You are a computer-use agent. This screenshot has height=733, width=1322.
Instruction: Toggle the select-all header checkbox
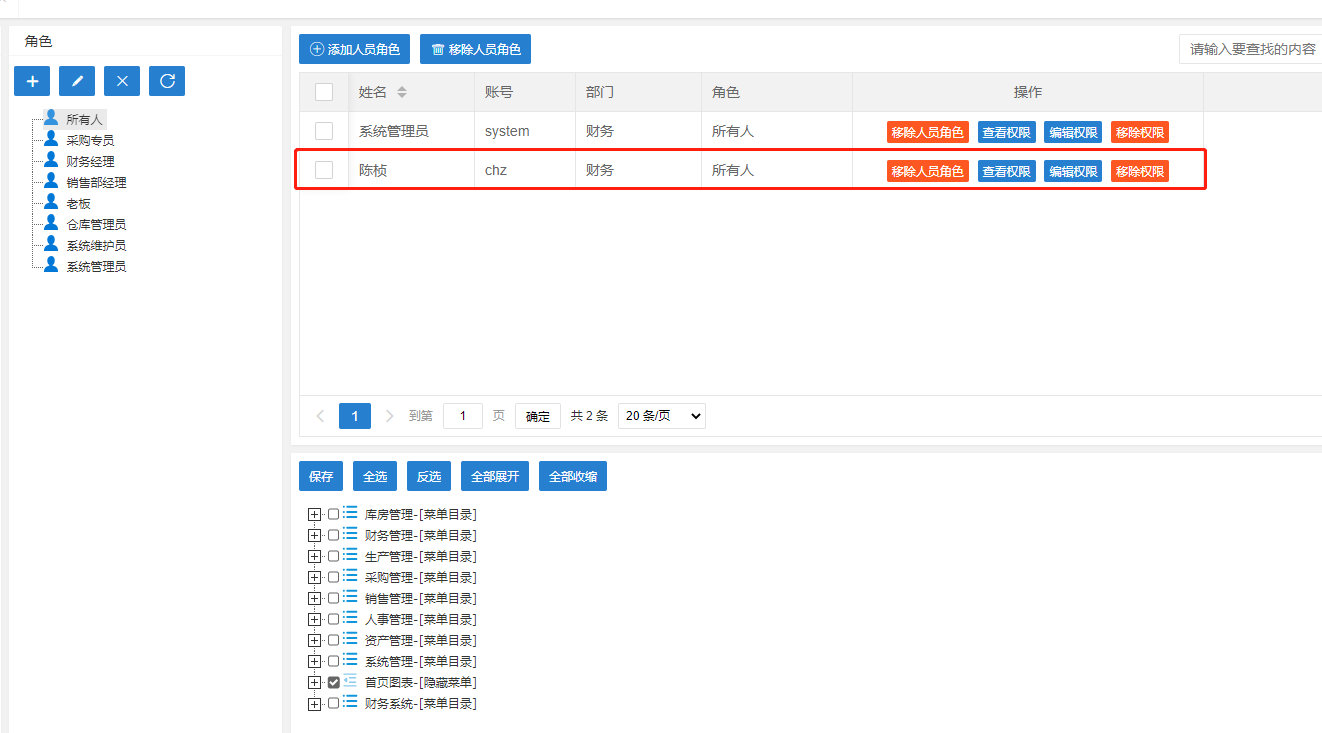click(x=324, y=92)
